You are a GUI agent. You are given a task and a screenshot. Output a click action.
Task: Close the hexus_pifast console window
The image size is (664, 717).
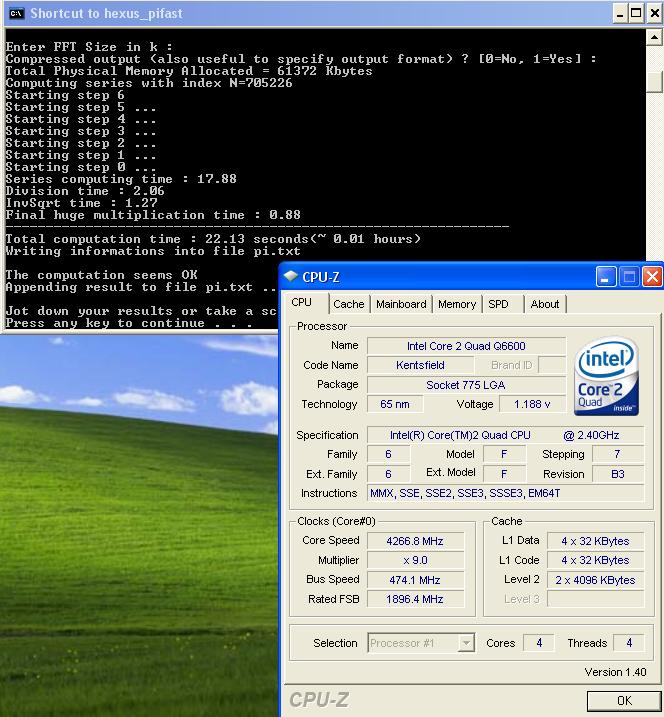point(655,13)
